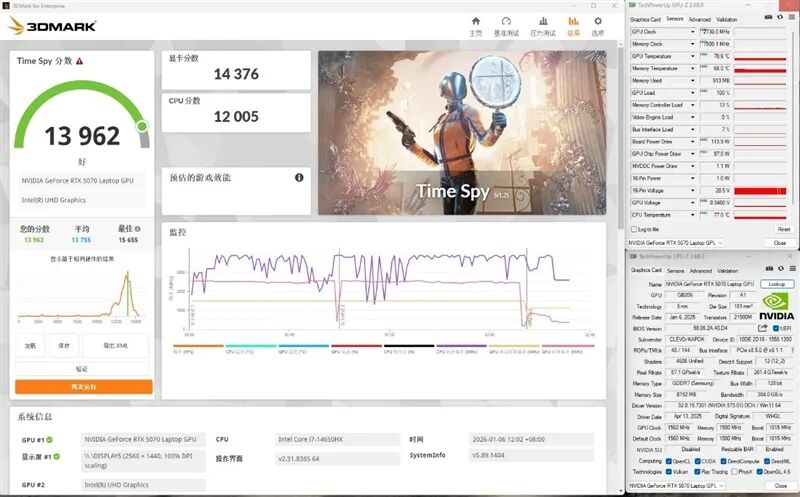Click the Lookup button in GPU-Z
Screen dimensions: 800x497
(x=776, y=284)
